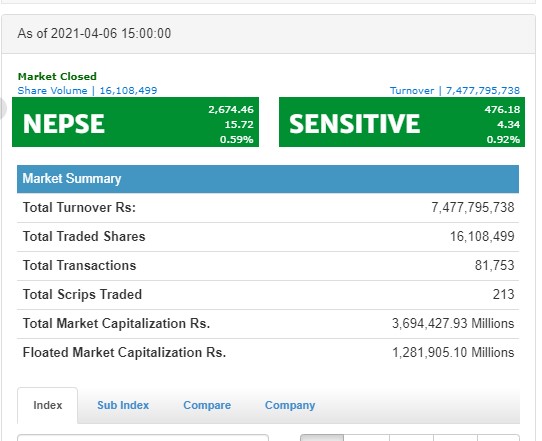This screenshot has height=441, width=542.
Task: Click SENSITIVE percent change 0.92%
Action: pos(503,140)
